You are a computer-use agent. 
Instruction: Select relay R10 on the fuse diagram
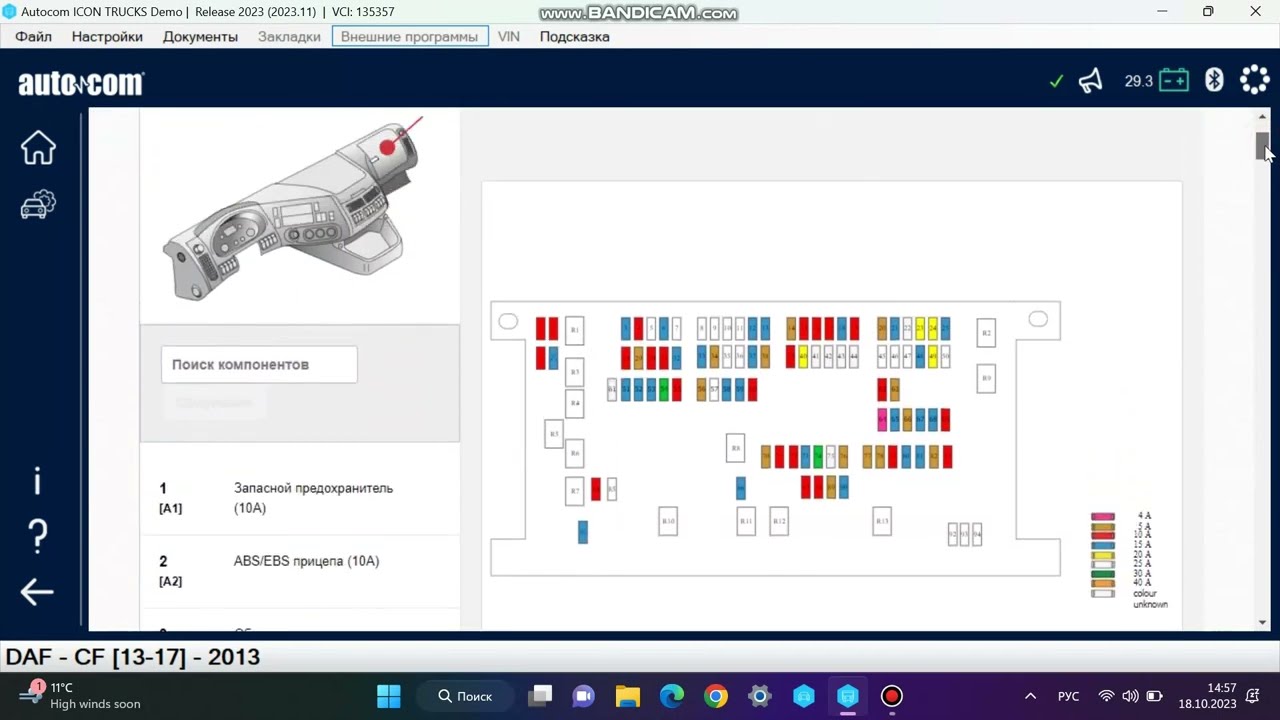point(668,521)
